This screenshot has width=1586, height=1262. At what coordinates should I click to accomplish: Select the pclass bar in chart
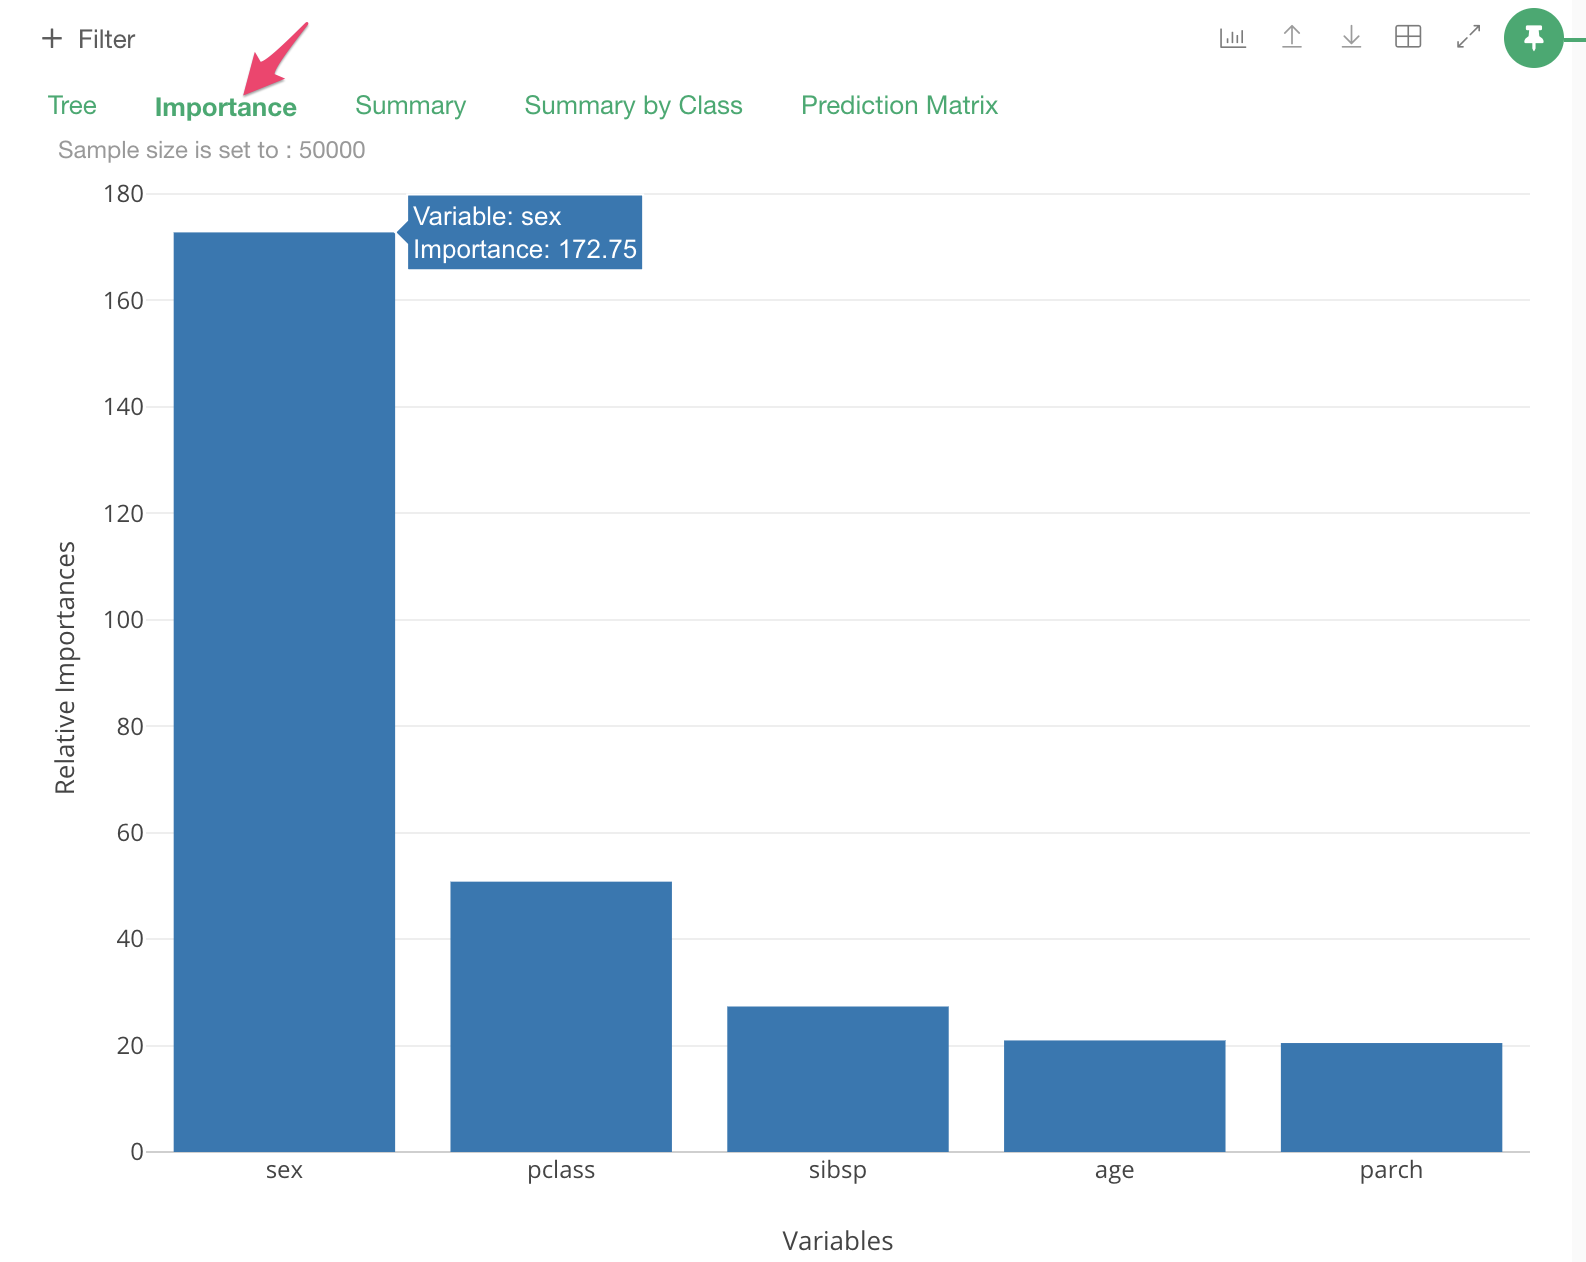pos(561,1016)
